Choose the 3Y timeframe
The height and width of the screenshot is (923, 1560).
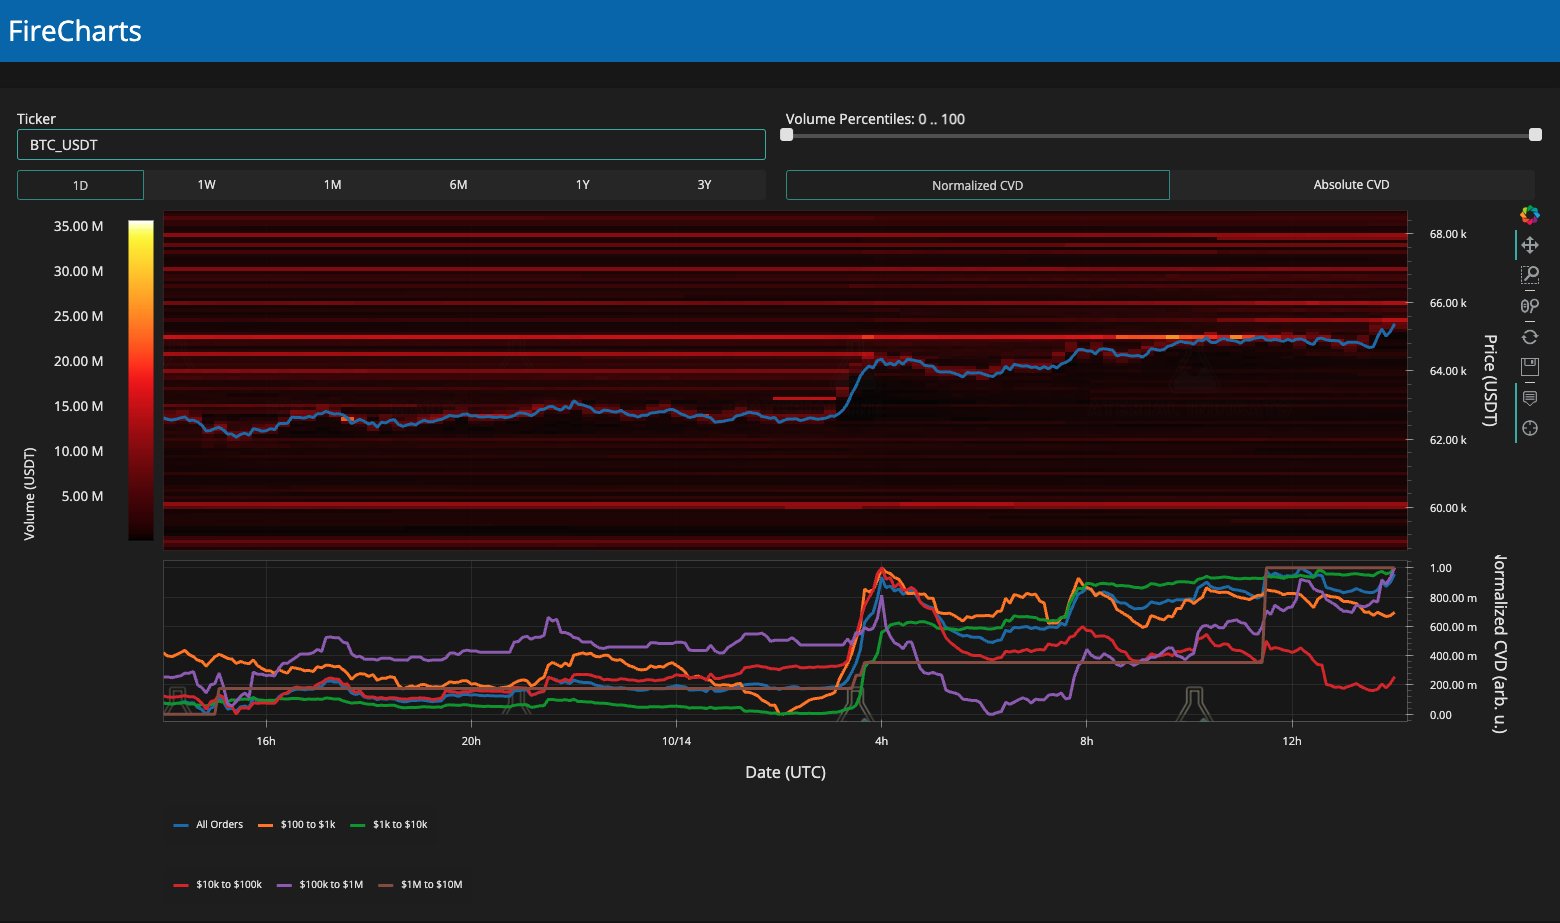[x=704, y=185]
